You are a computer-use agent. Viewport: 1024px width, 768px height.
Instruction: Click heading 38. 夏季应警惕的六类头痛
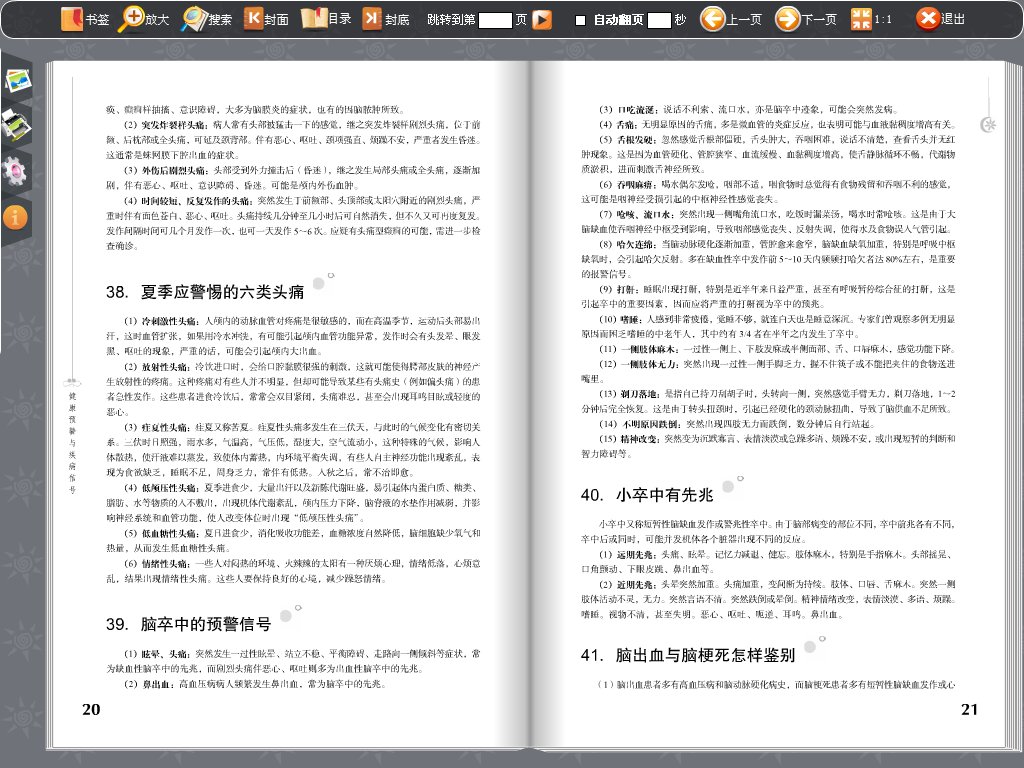[x=205, y=292]
